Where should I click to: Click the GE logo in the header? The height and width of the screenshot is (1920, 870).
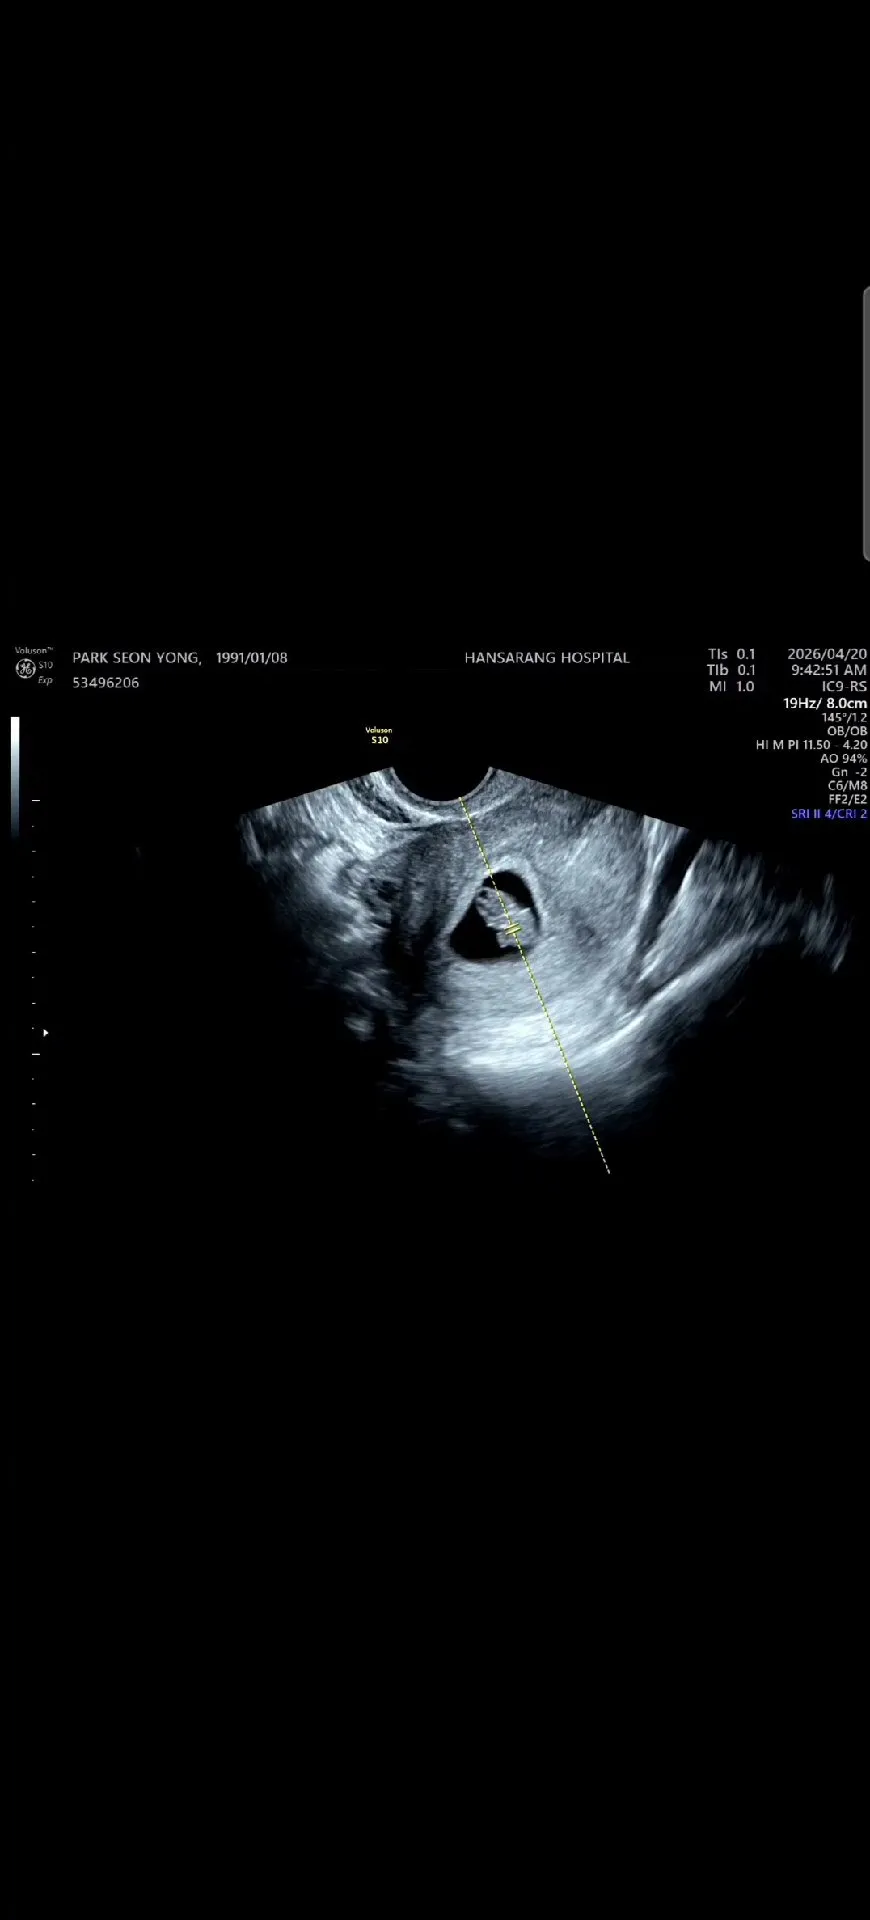pos(25,669)
